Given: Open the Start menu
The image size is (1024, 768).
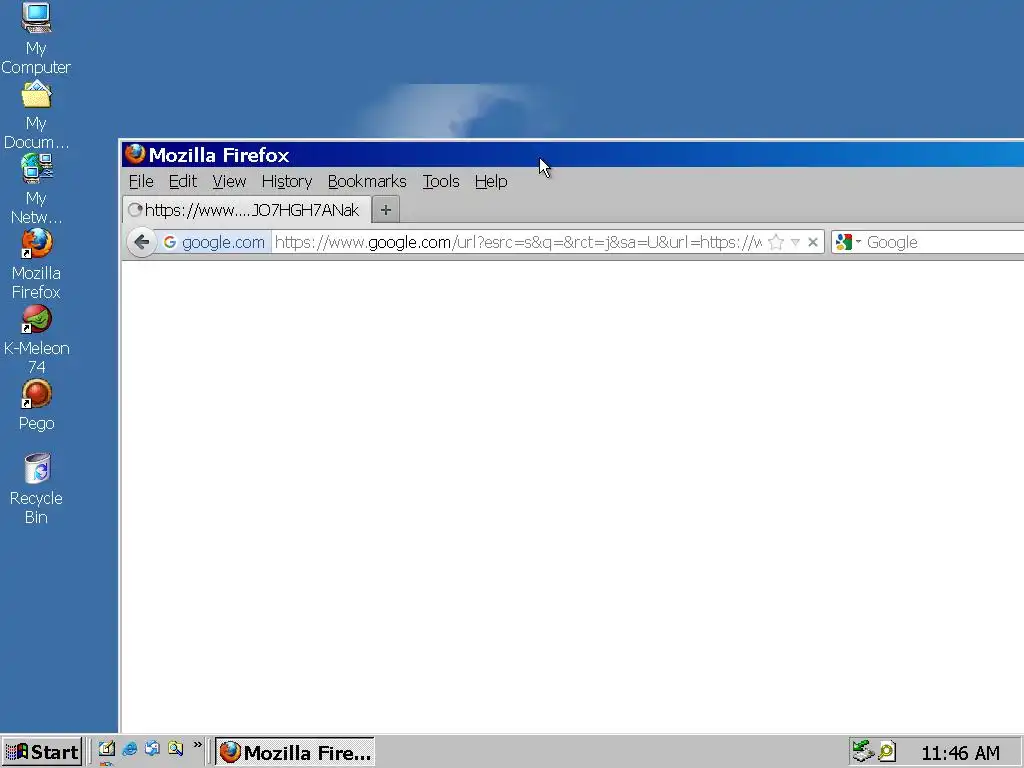Looking at the screenshot, I should [42, 752].
